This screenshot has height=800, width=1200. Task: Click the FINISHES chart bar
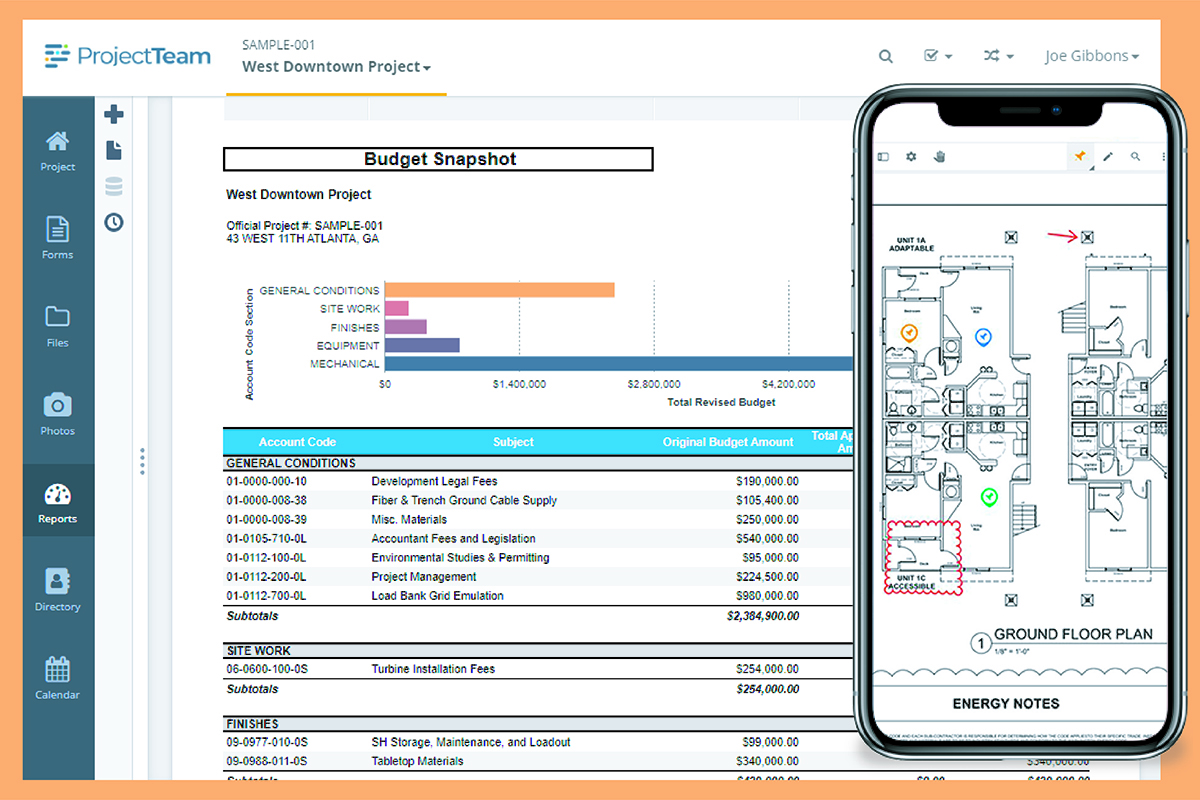pyautogui.click(x=406, y=327)
